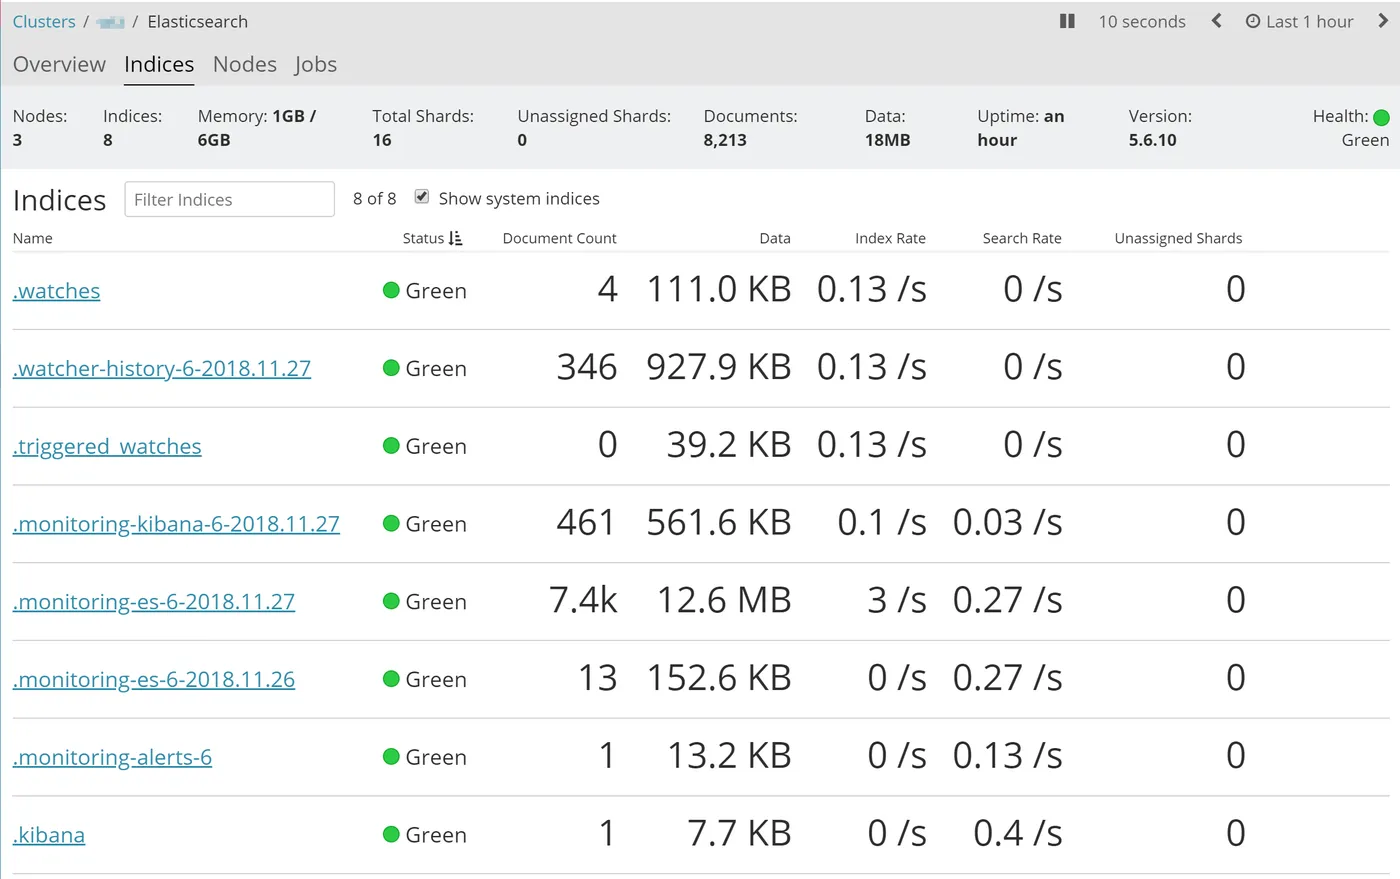Click the Documents 8,213 summary
Screen dimensions: 1400x879
750,128
